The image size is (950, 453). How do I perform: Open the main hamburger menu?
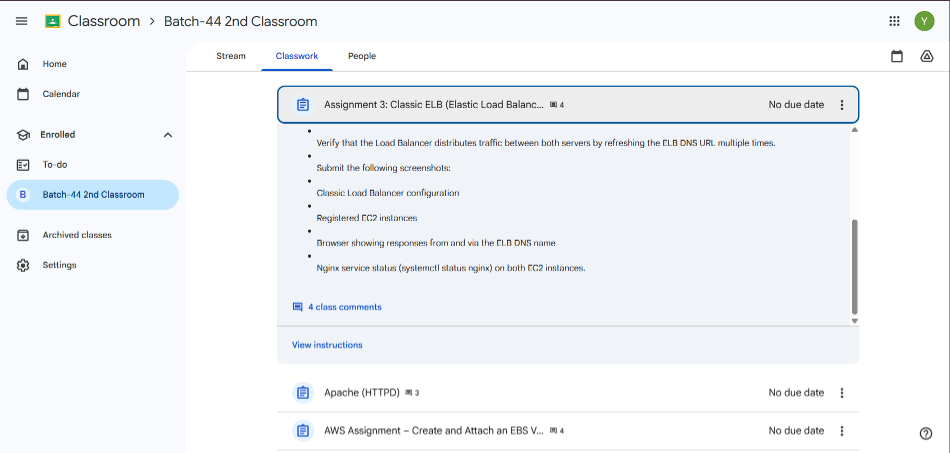click(21, 21)
